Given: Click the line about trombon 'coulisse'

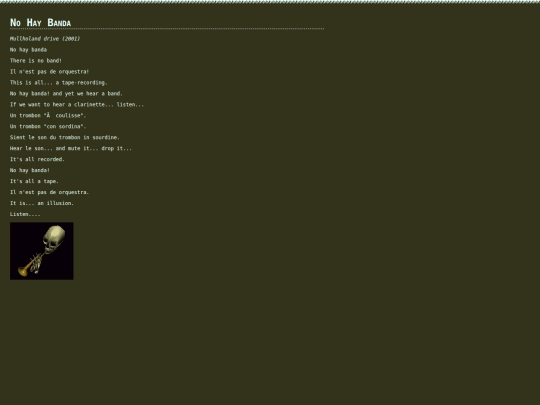Looking at the screenshot, I should click(48, 115).
